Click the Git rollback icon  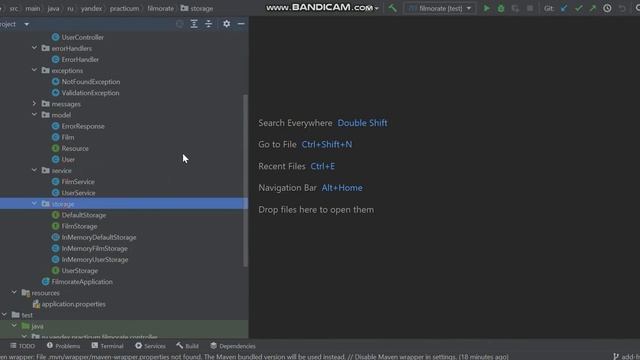[622, 8]
